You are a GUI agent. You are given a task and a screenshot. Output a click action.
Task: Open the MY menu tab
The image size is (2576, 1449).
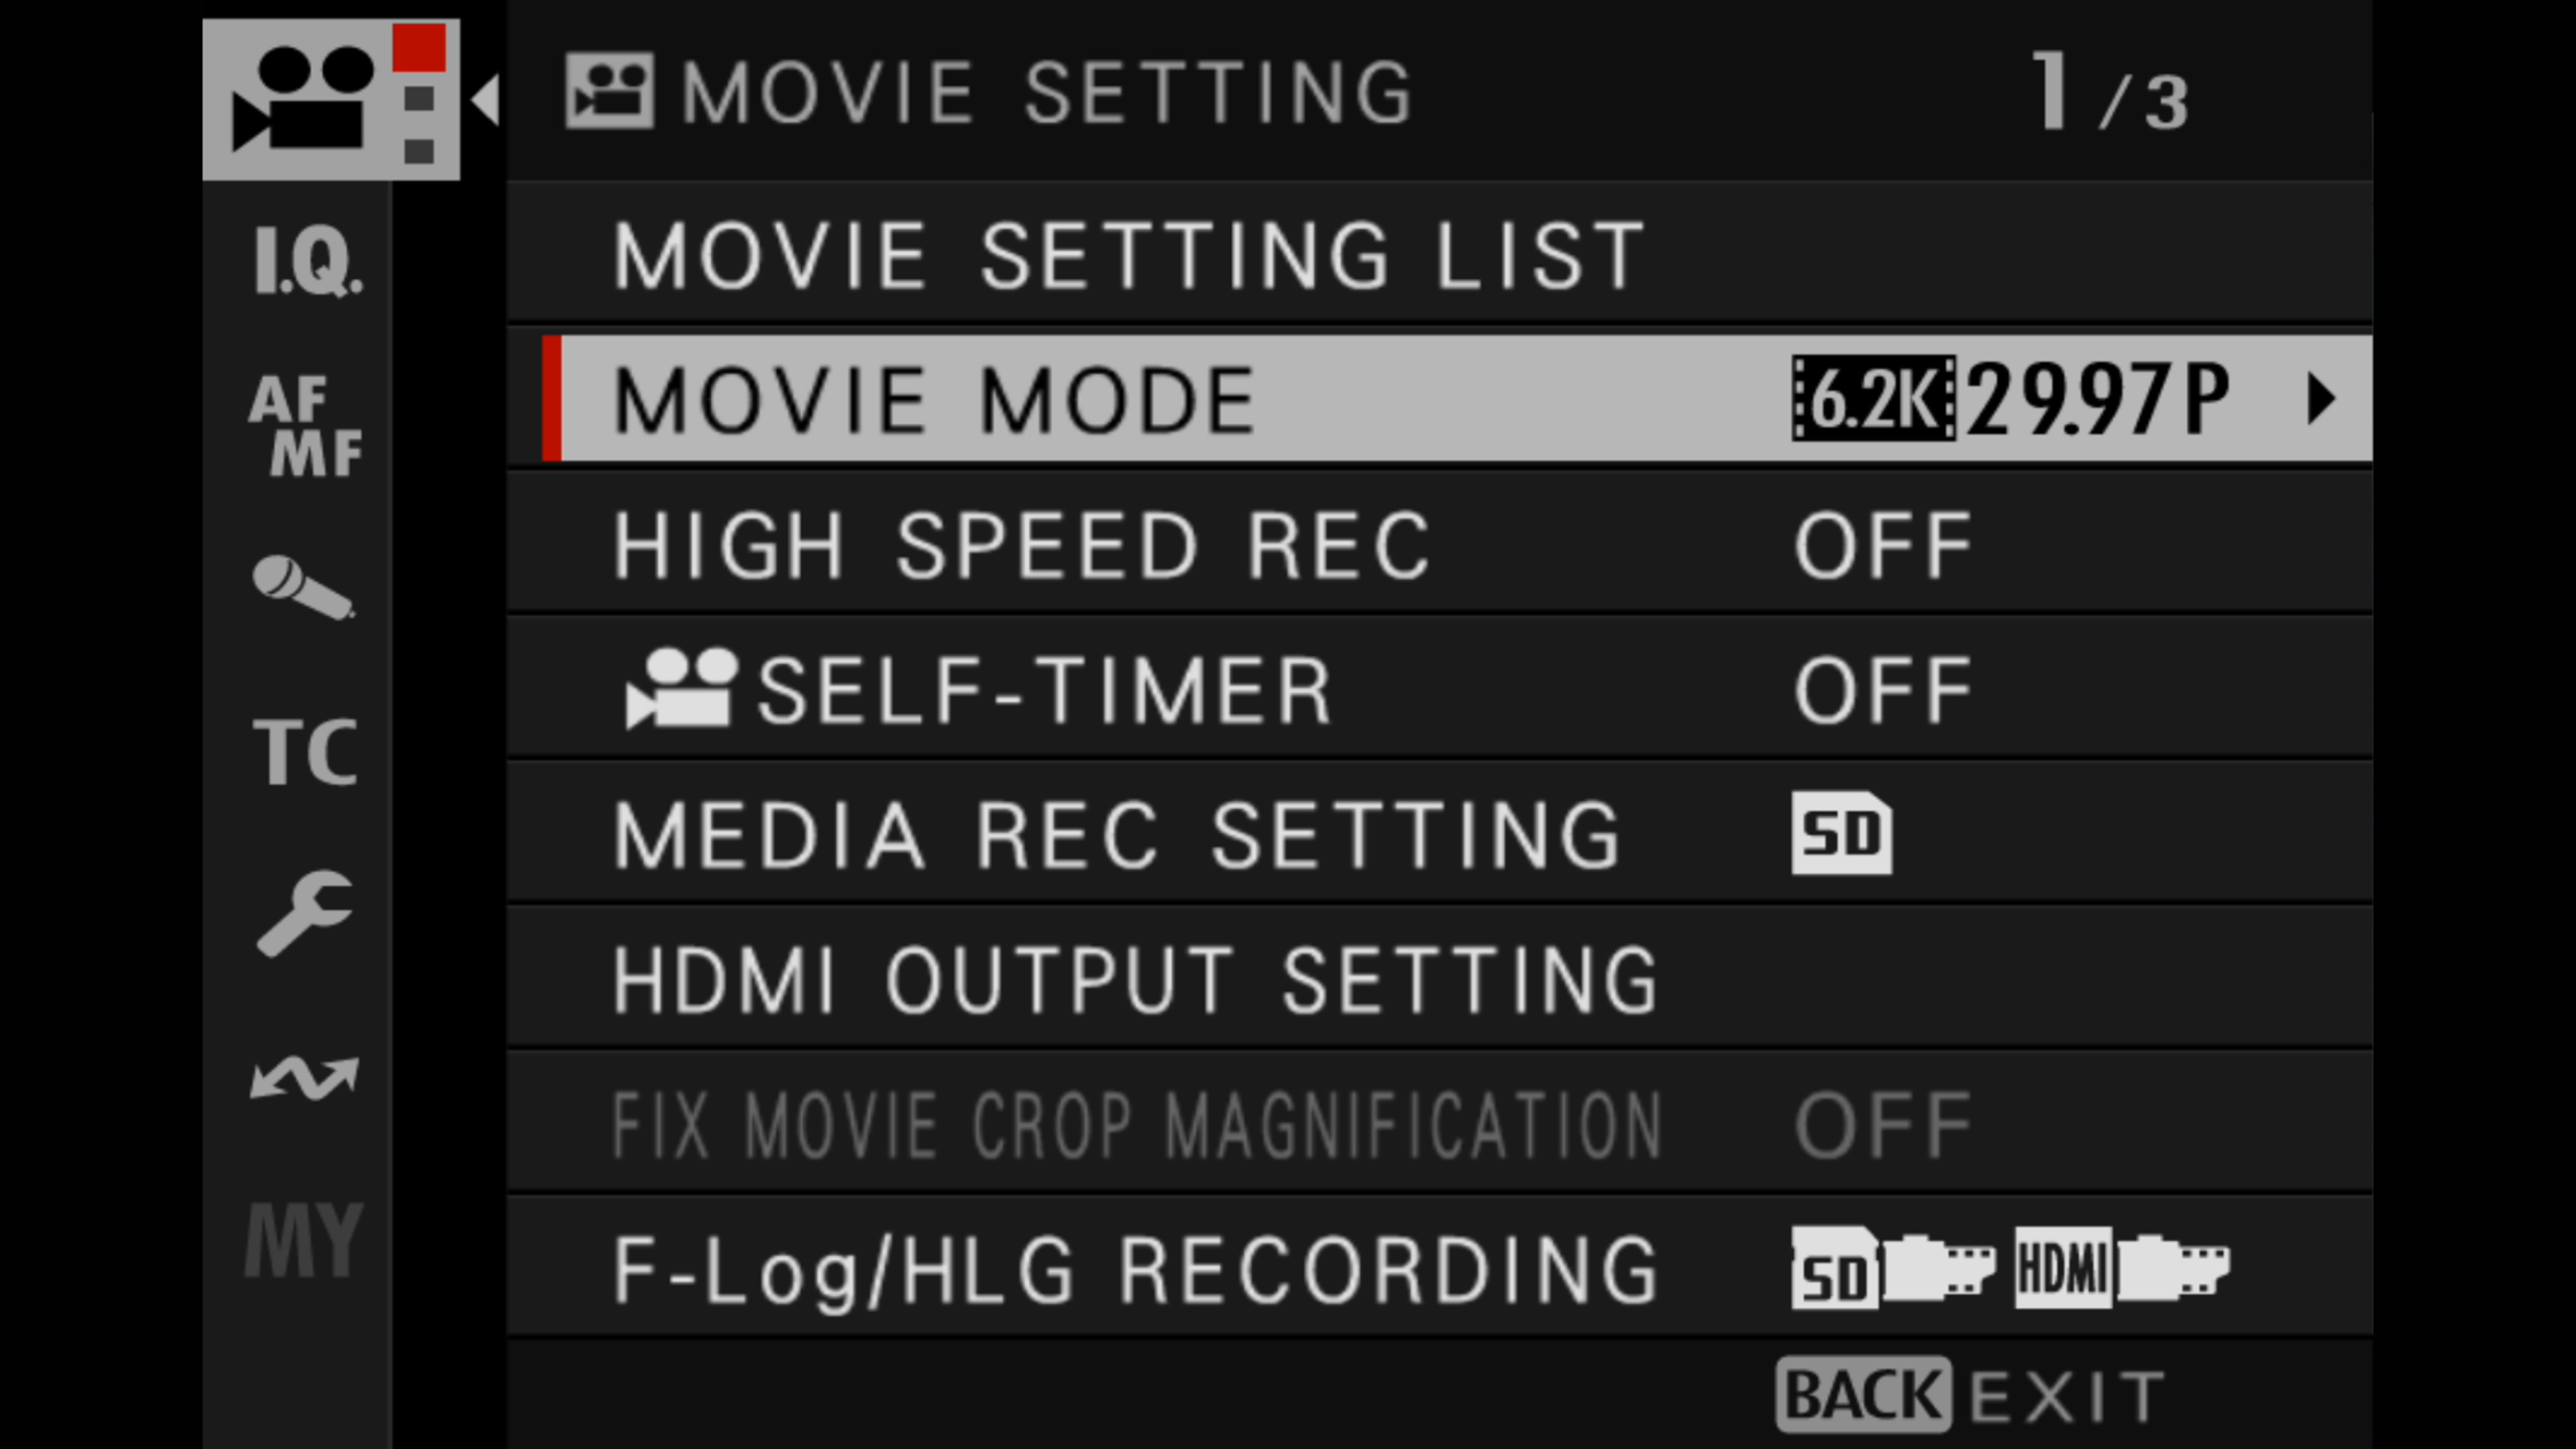click(x=304, y=1241)
